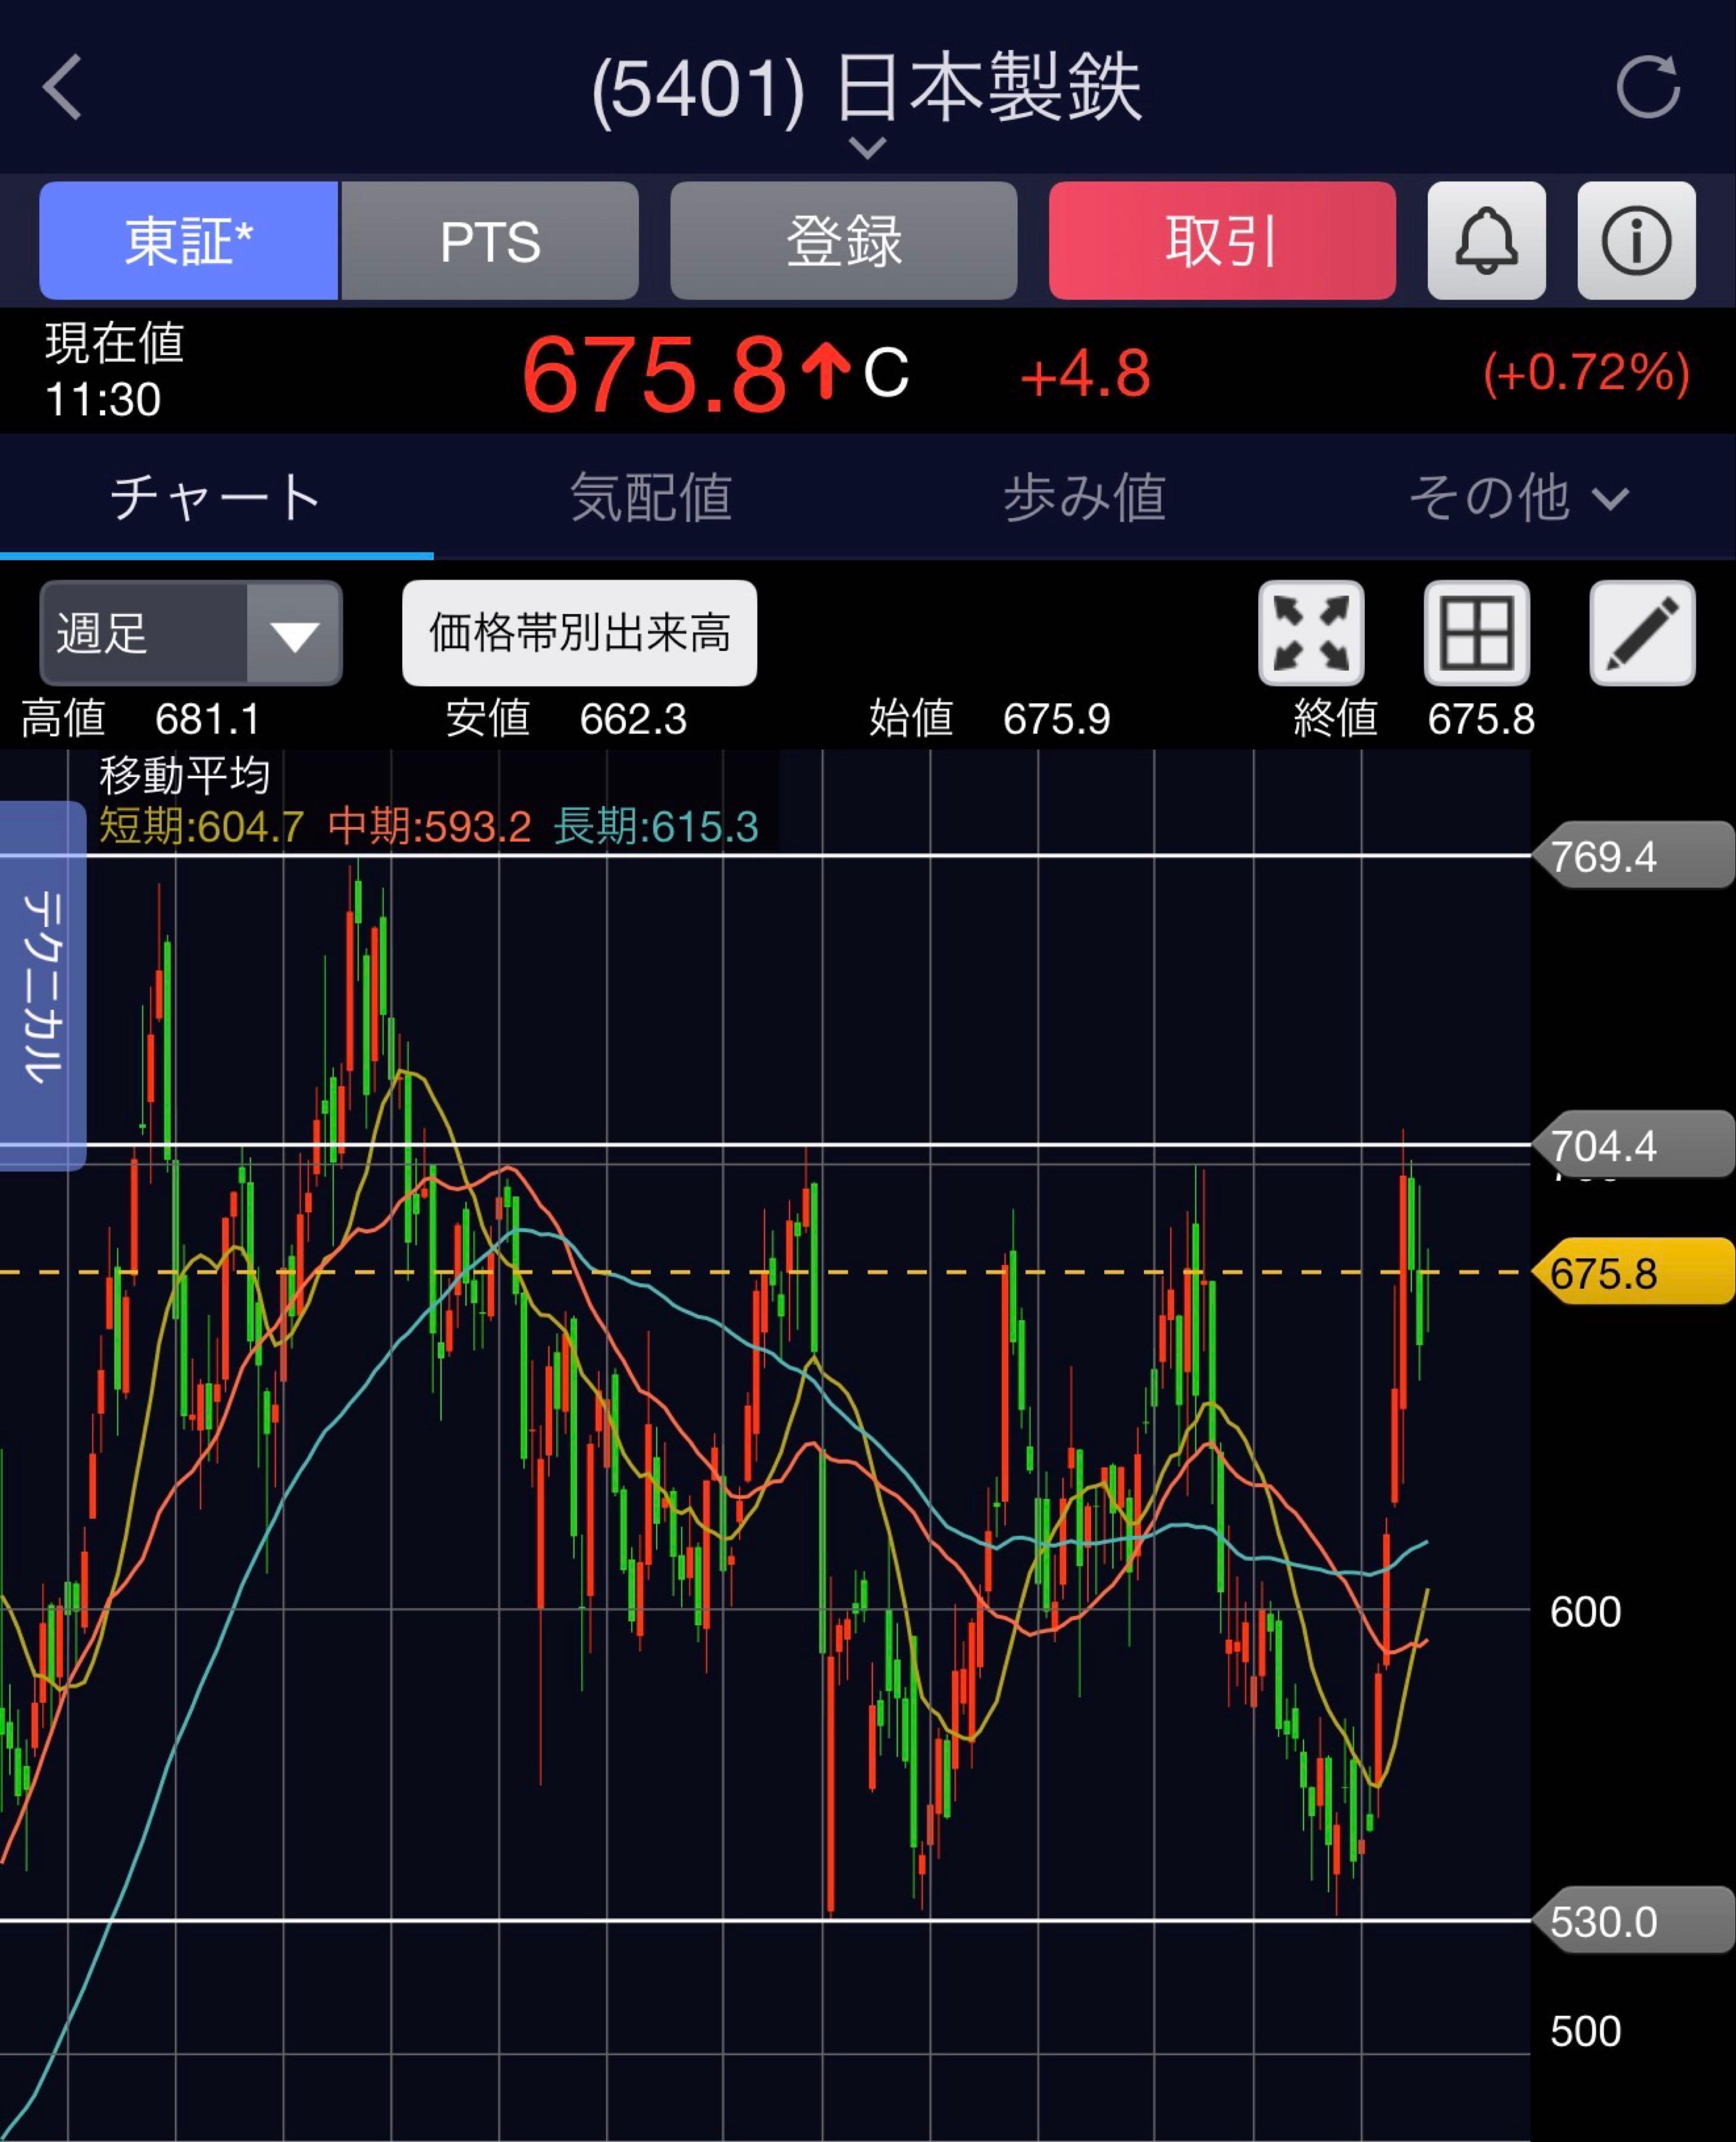1736x2142 pixels.
Task: Expand stock selector chevron under title
Action: coord(866,148)
